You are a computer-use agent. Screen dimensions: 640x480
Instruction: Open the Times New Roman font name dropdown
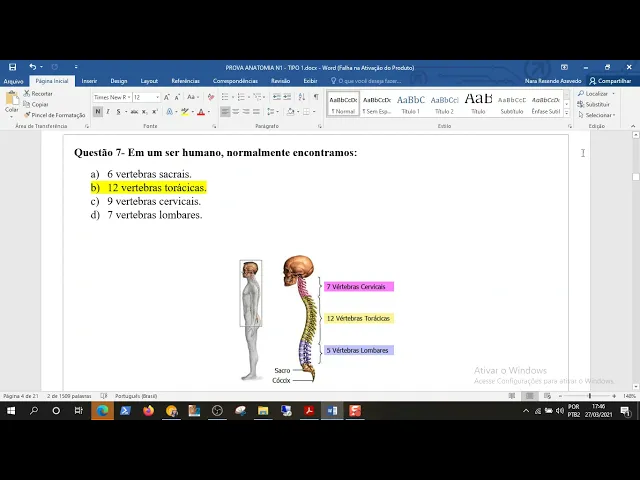129,97
